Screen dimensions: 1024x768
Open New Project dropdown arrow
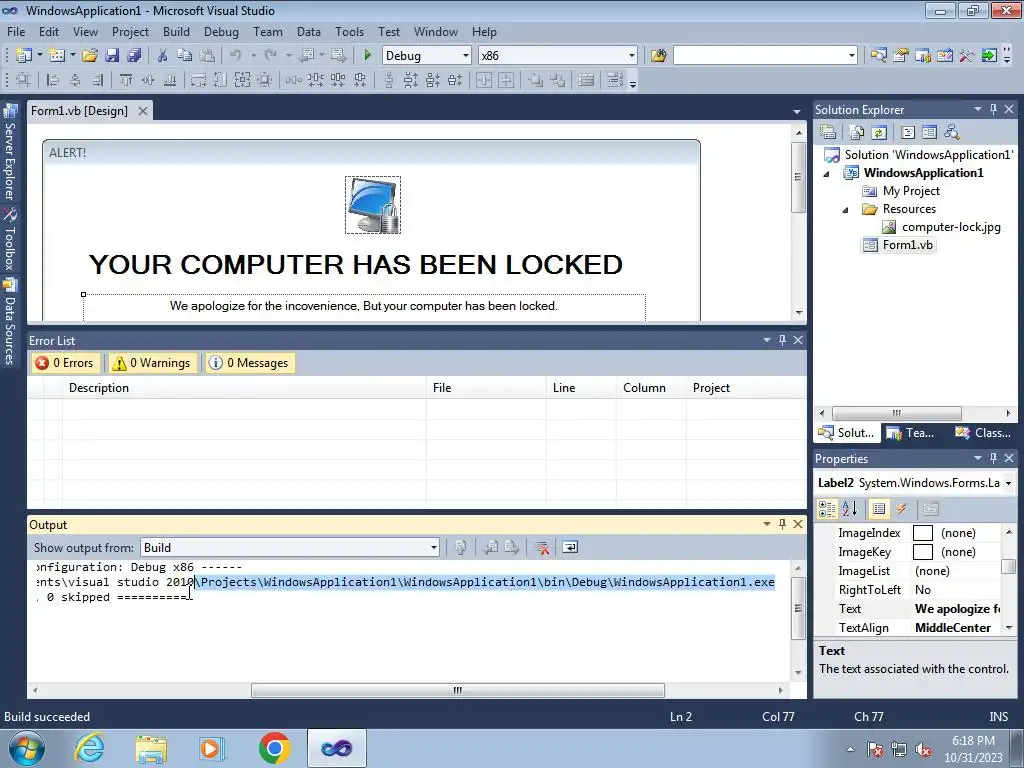(39, 56)
